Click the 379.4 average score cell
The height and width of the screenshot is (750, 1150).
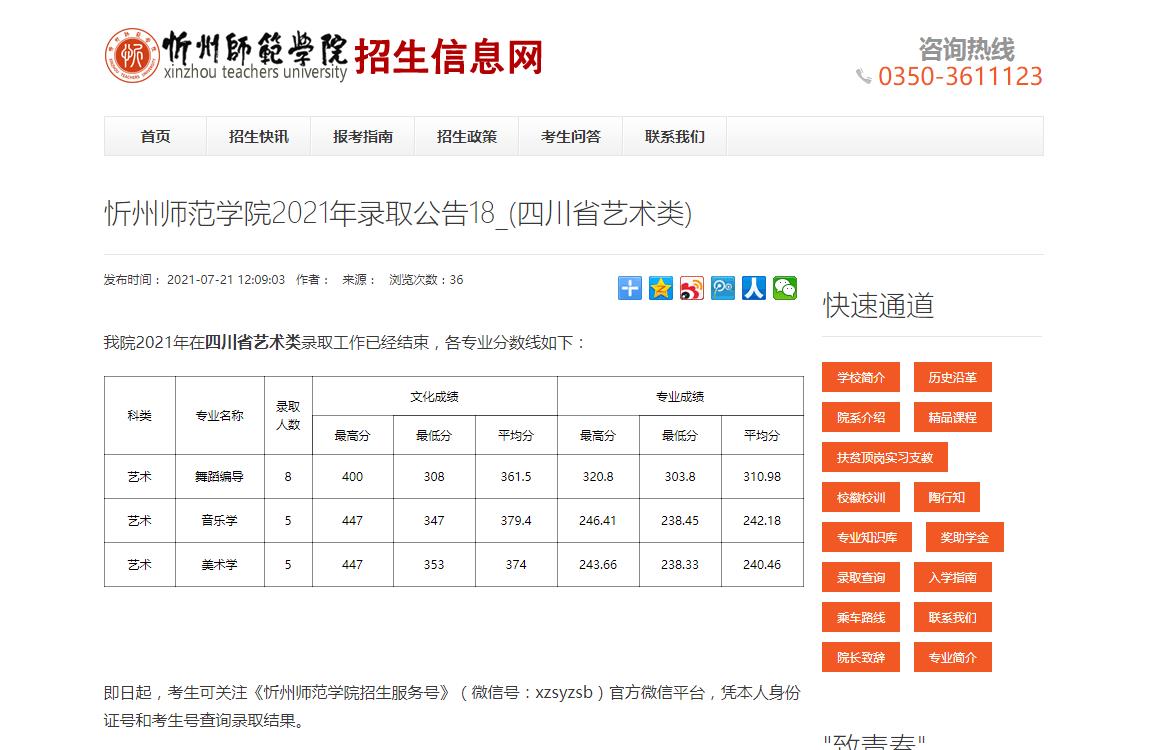[516, 521]
